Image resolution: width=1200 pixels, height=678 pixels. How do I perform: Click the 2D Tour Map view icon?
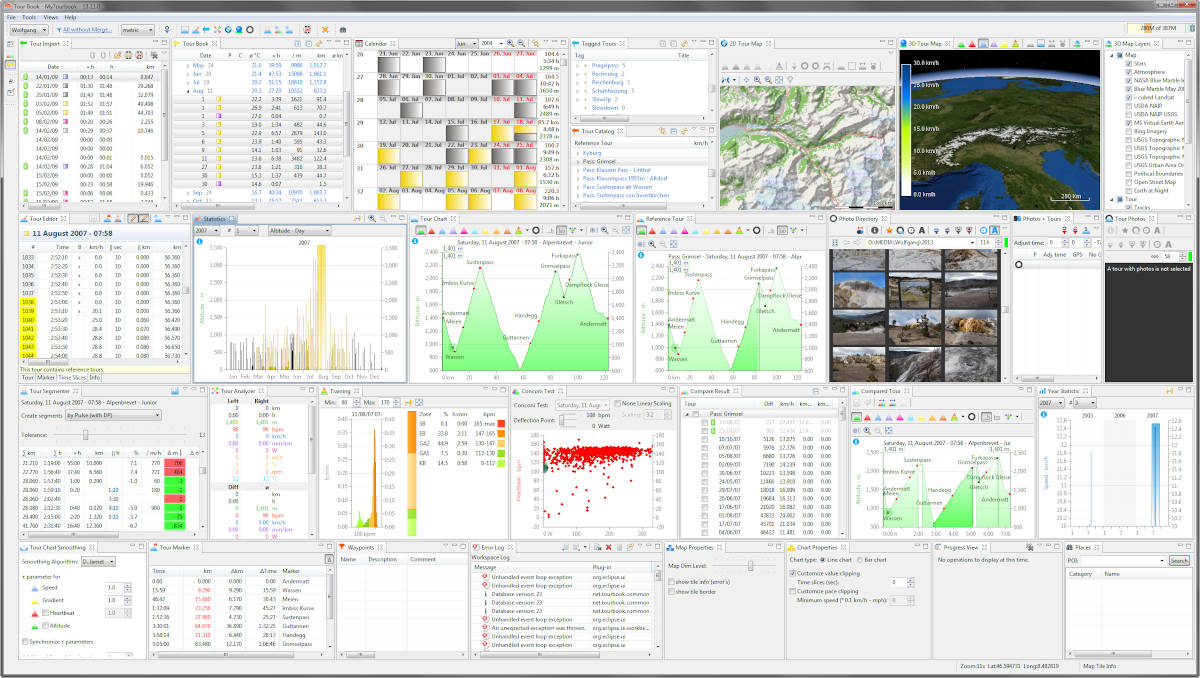coord(725,44)
